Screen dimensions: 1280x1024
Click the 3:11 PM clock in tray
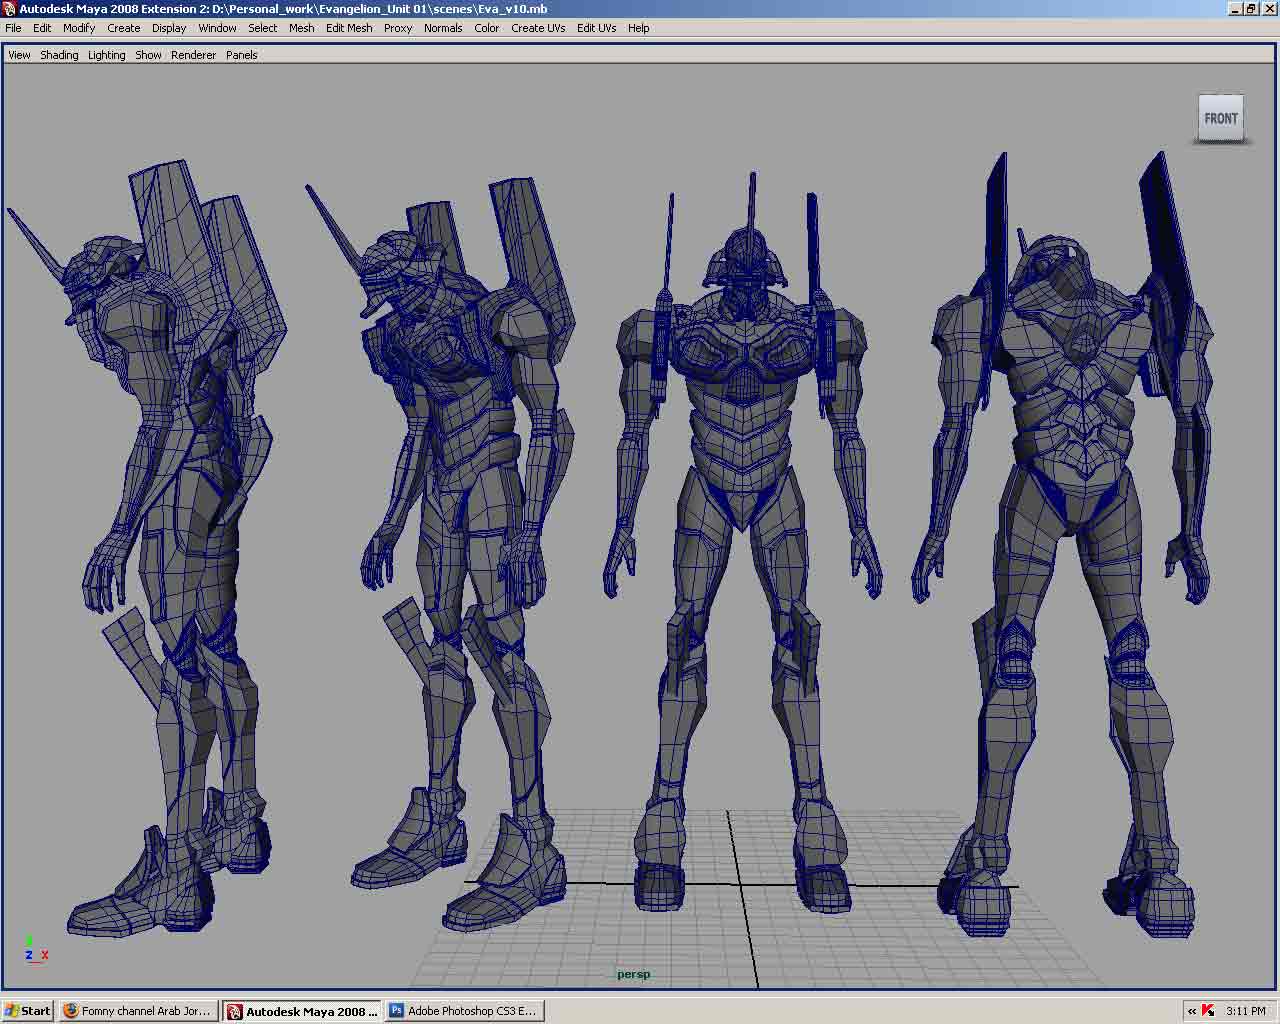coord(1246,1011)
